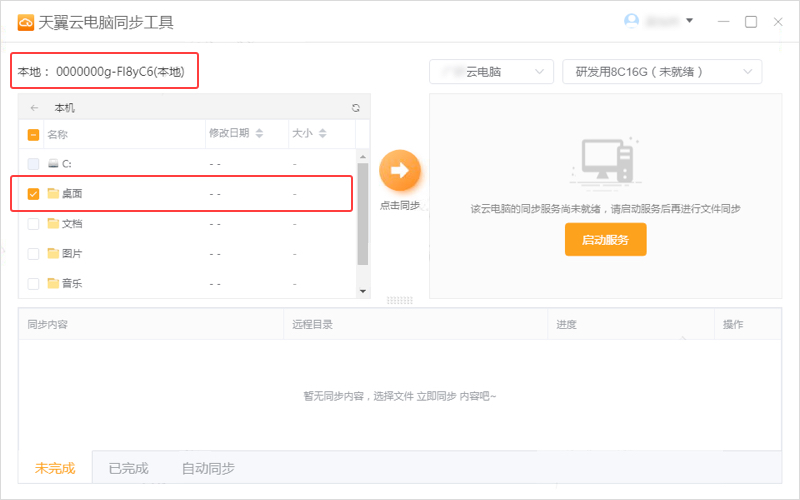This screenshot has width=800, height=500.
Task: Select the 文档 row name
Action: (72, 223)
